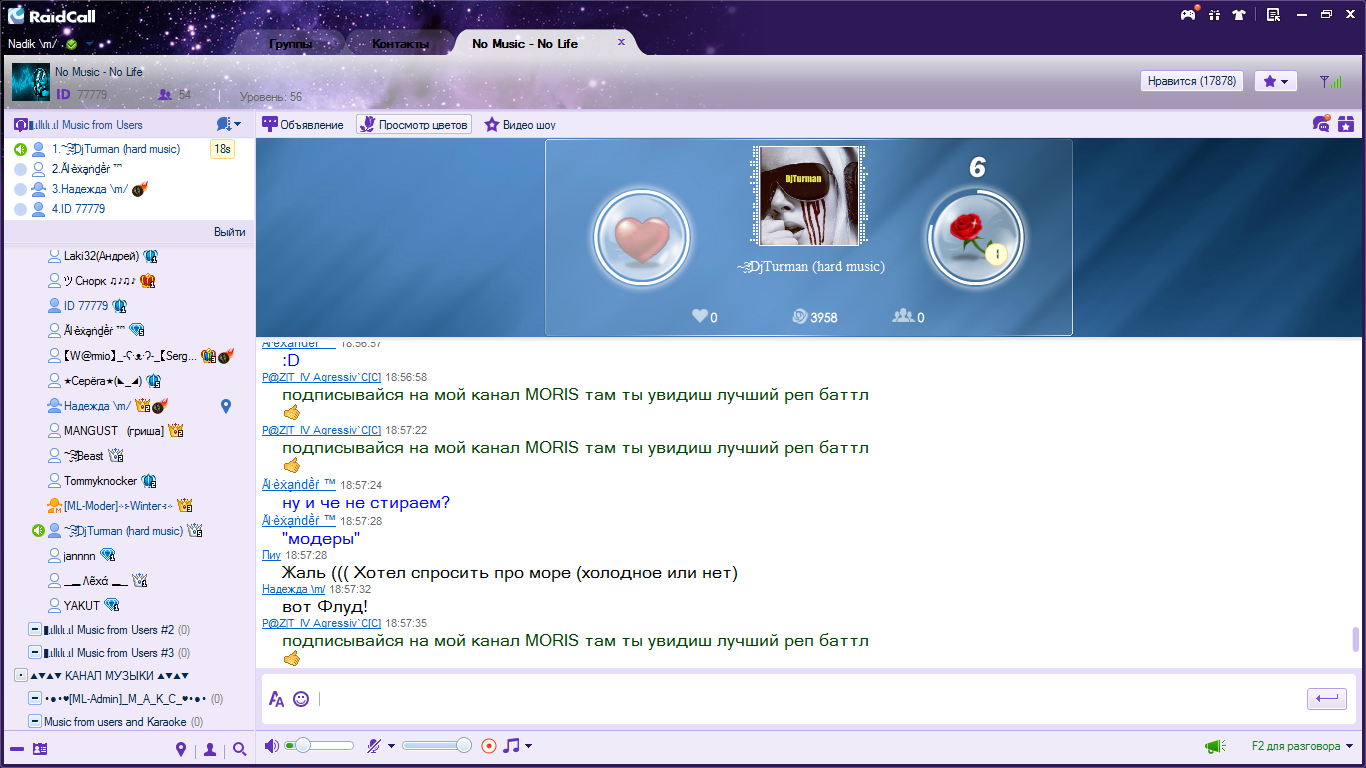
Task: Open the skin t-shirt icon in title bar
Action: pyautogui.click(x=1240, y=15)
